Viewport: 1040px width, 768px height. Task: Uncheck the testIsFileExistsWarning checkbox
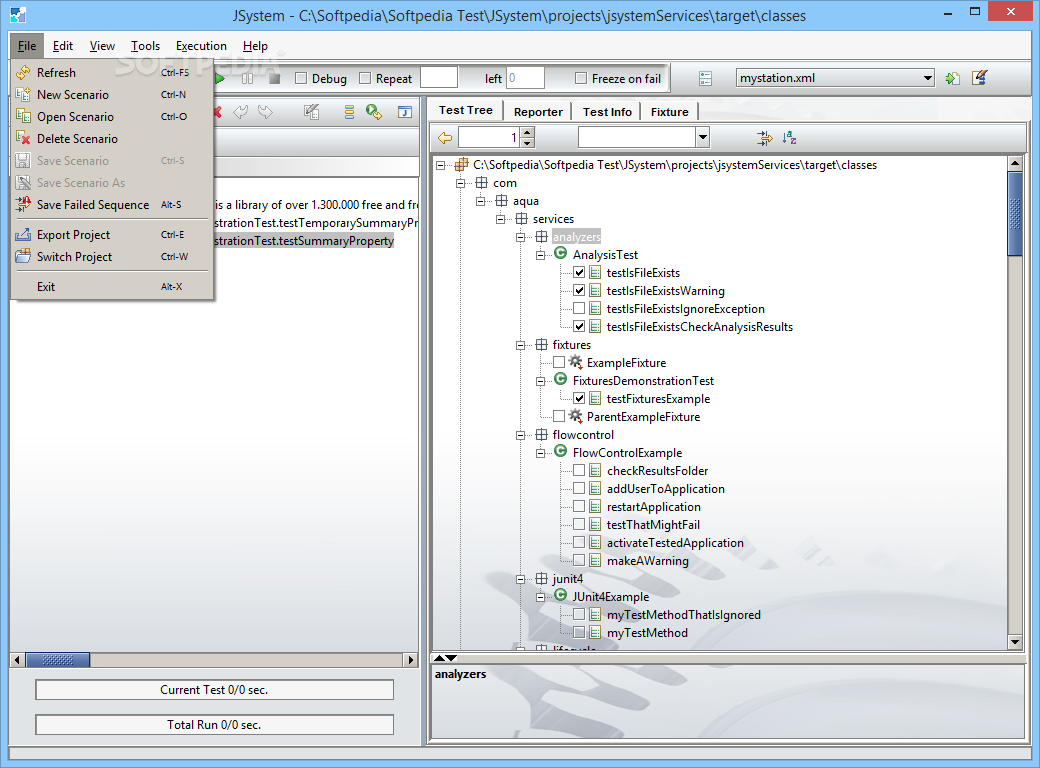(x=579, y=290)
